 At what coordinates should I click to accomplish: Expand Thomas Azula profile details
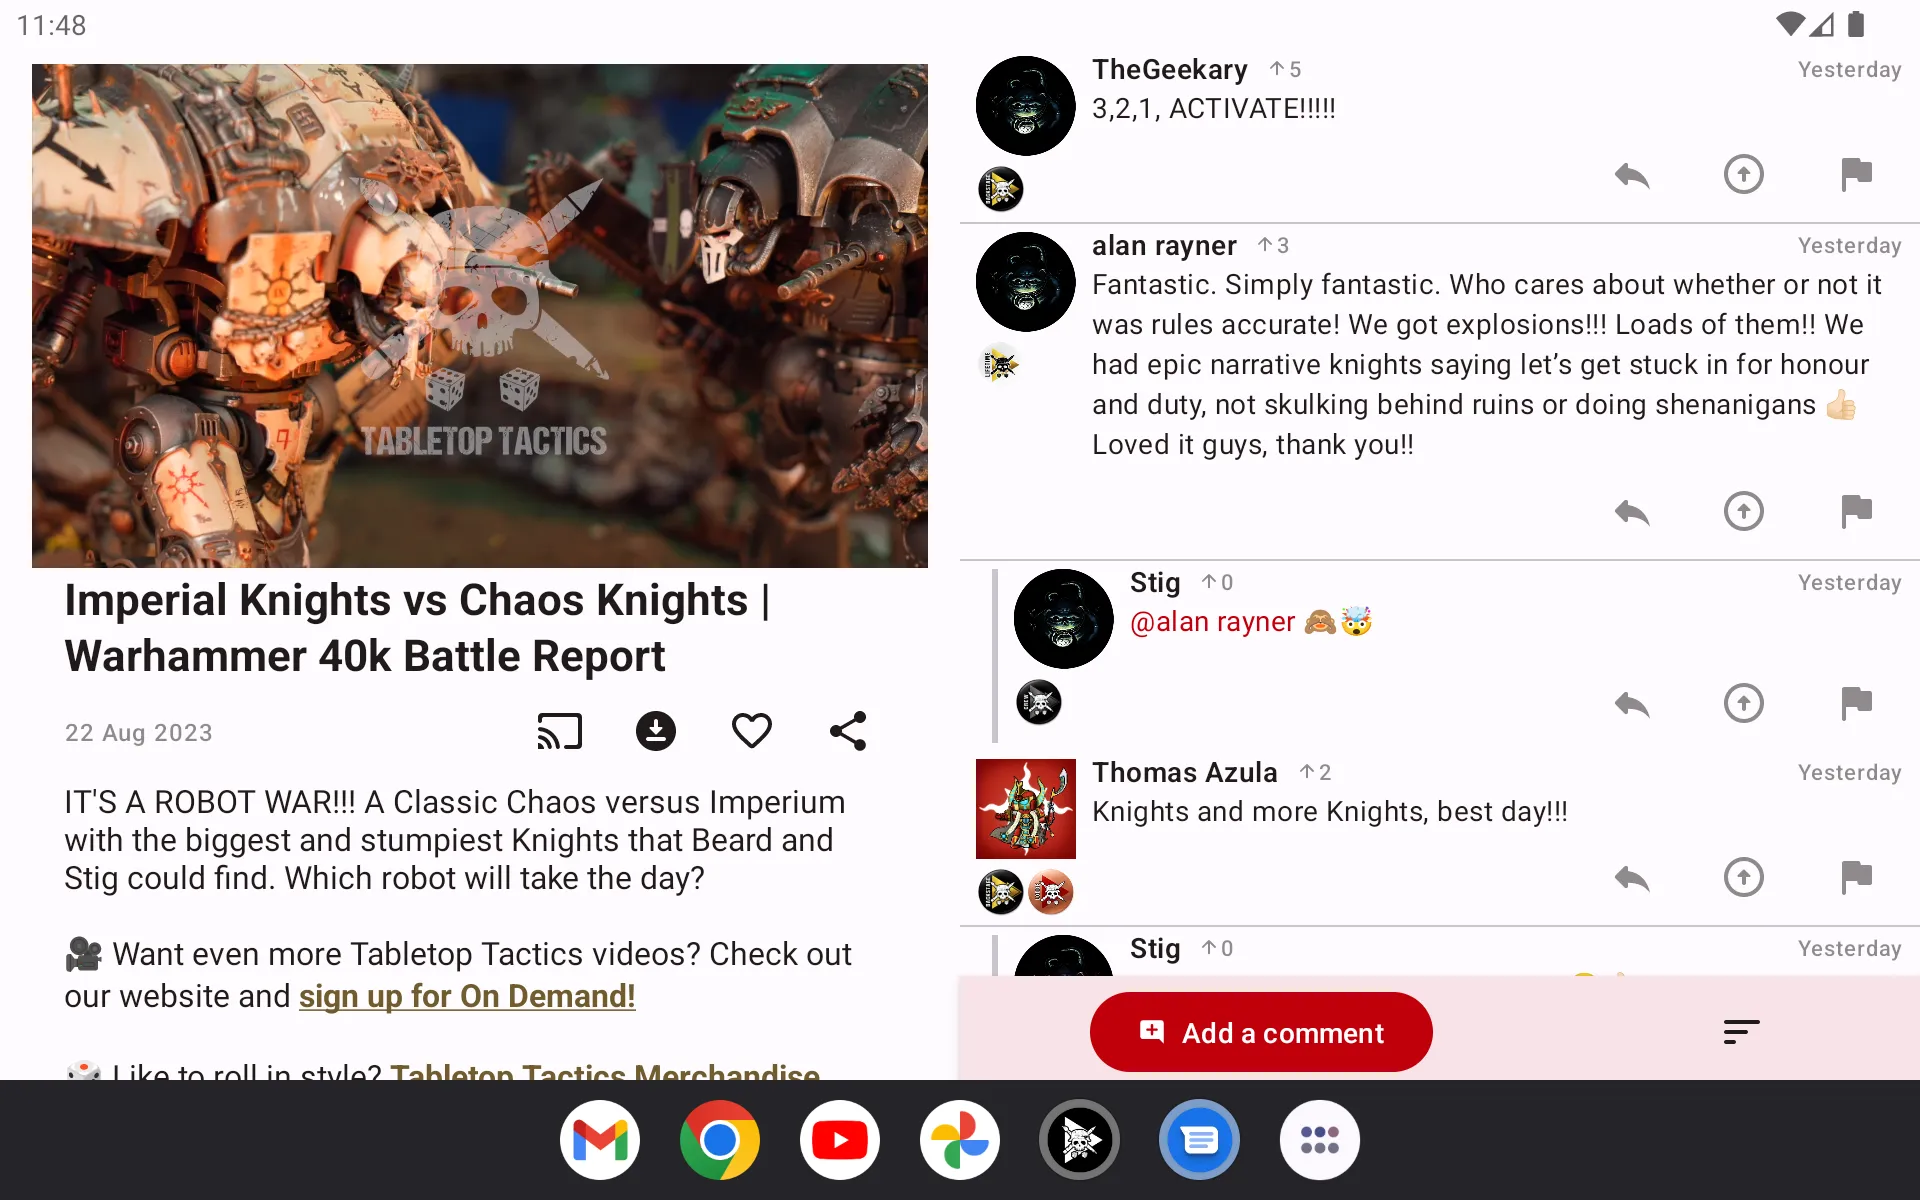[1026, 807]
